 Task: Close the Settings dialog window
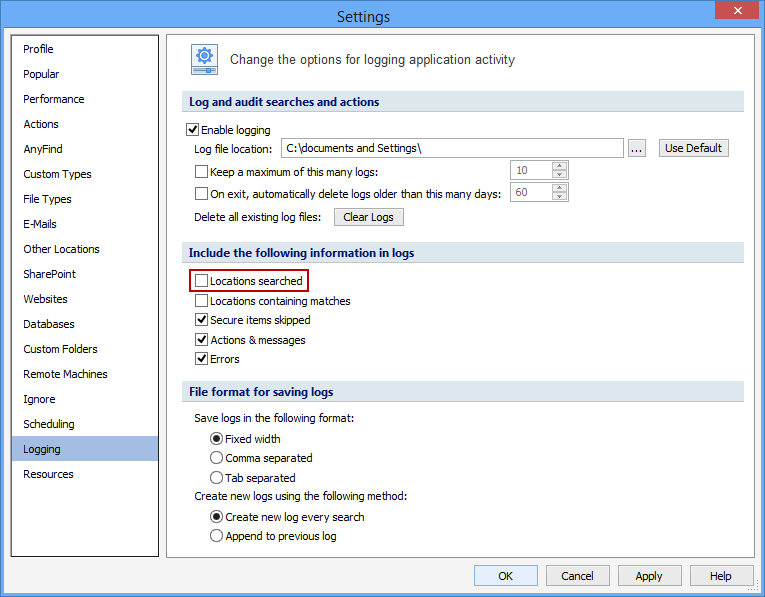click(x=736, y=12)
